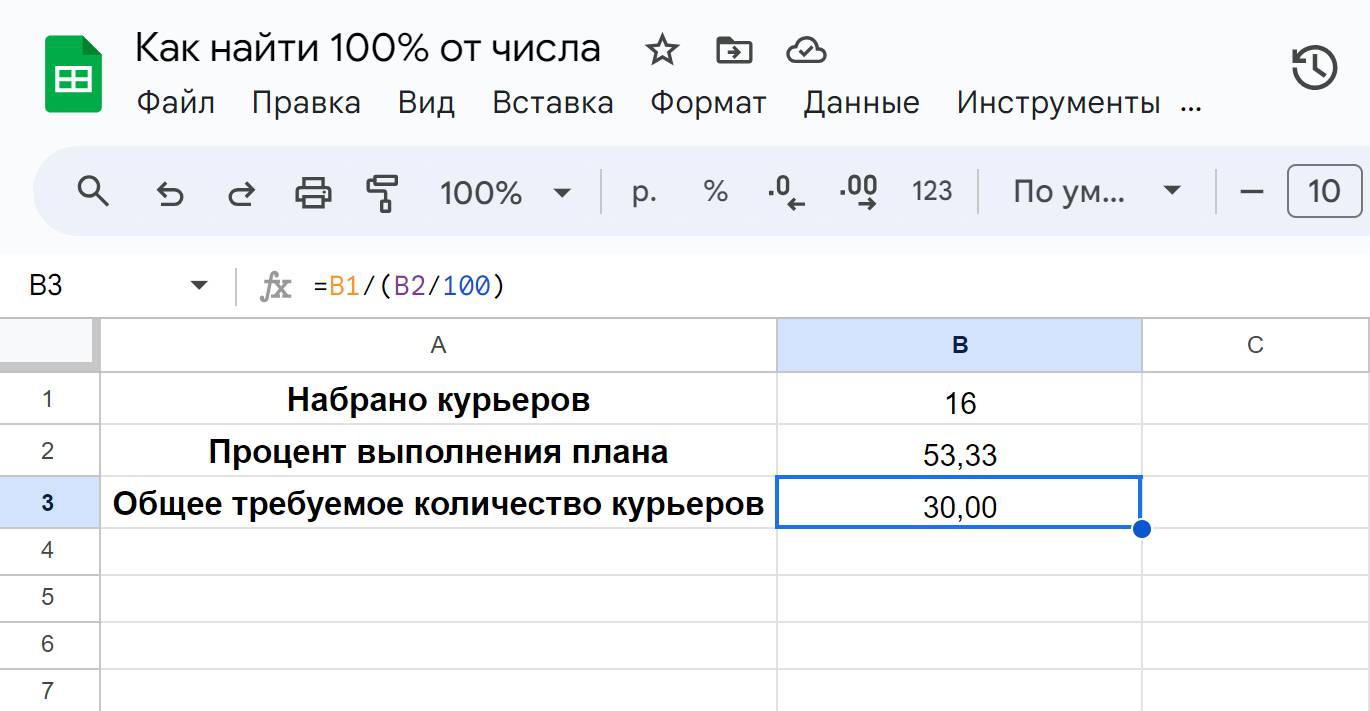Undo the last action

pos(170,192)
